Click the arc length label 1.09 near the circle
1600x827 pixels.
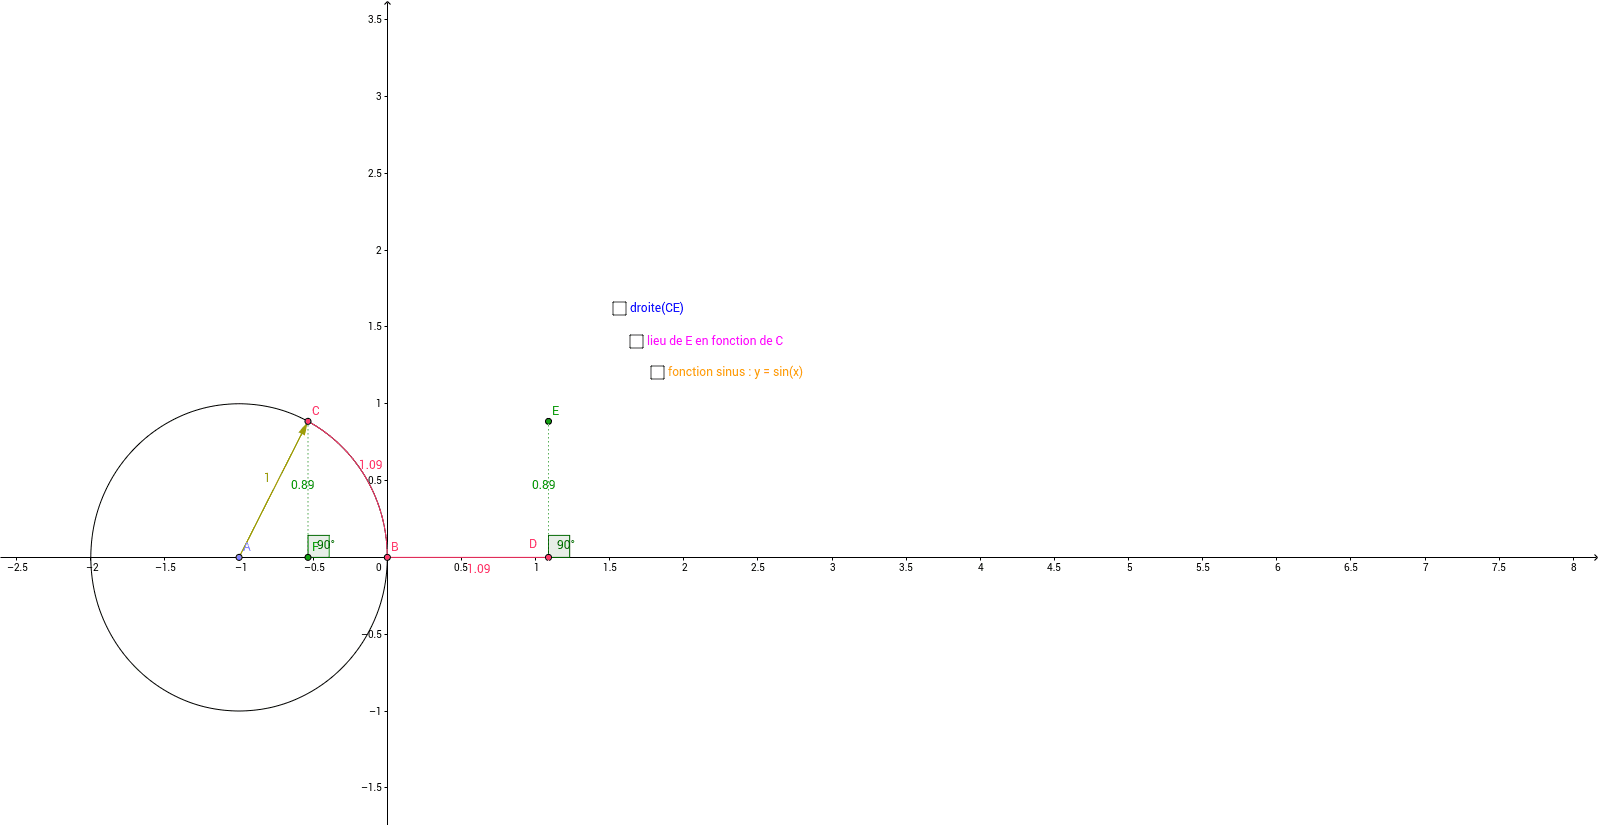pyautogui.click(x=371, y=465)
